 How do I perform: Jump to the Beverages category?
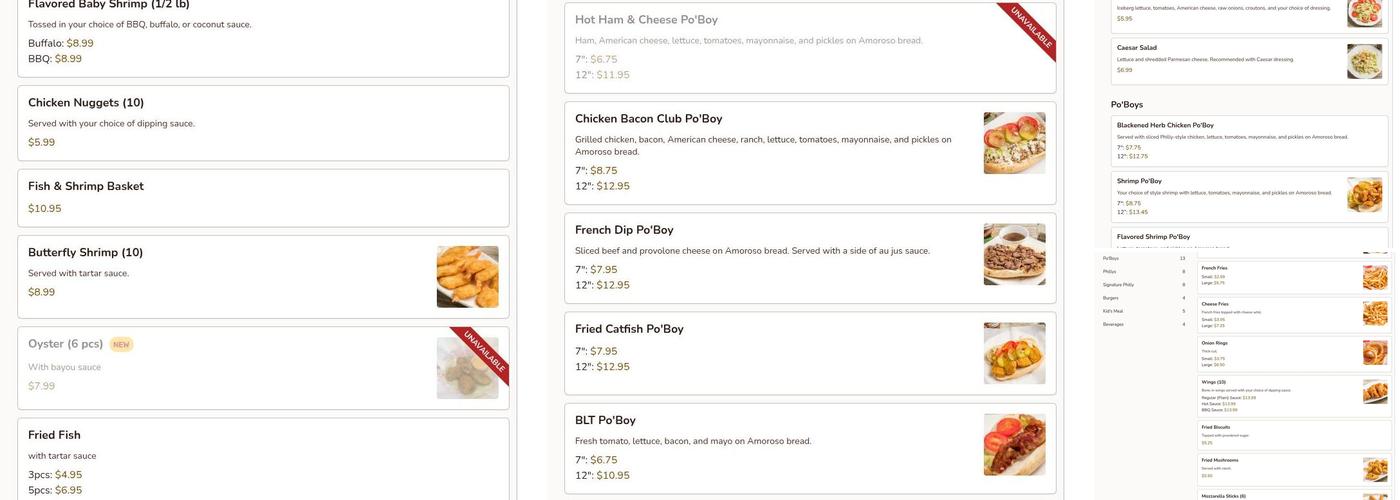pyautogui.click(x=1113, y=324)
